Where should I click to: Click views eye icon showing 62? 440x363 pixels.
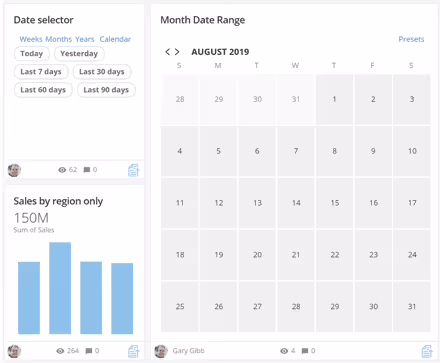coord(62,170)
